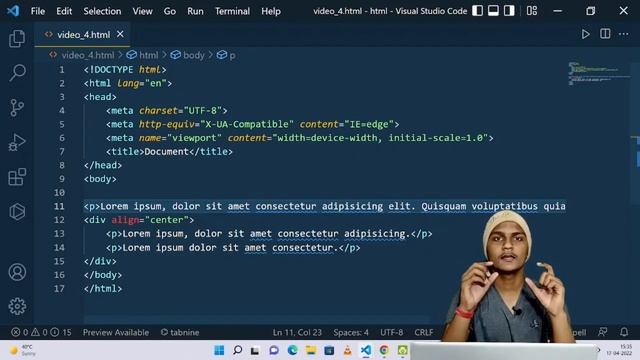Open Google Chrome from taskbar
The image size is (640, 360).
click(x=384, y=350)
